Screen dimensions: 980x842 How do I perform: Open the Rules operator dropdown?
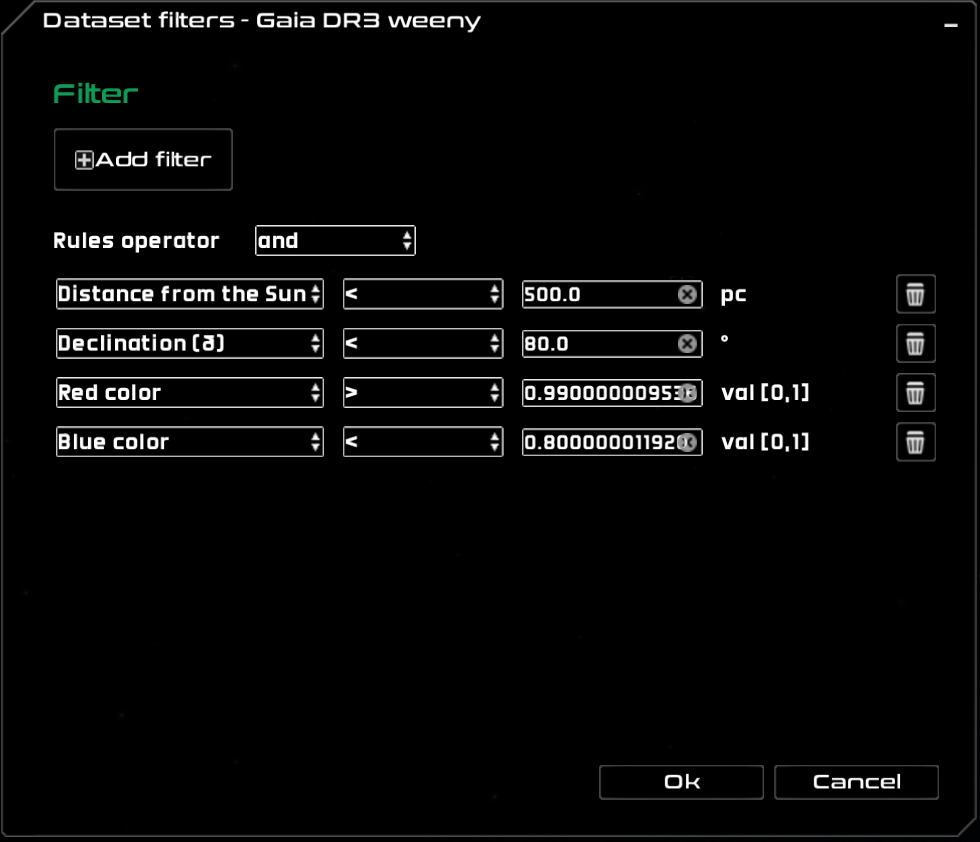coord(335,241)
